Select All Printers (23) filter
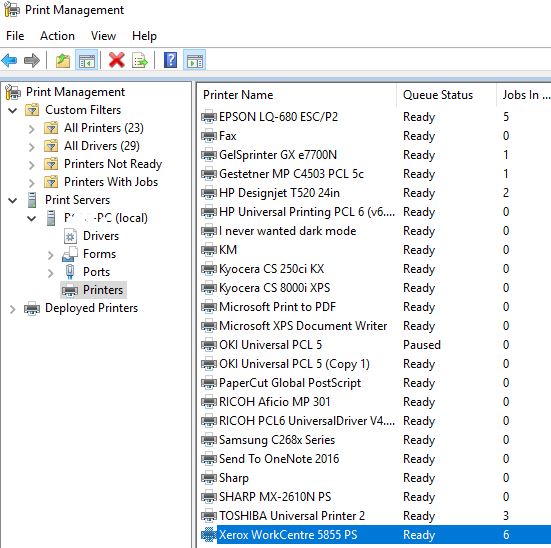The height and width of the screenshot is (548, 551). [x=104, y=128]
